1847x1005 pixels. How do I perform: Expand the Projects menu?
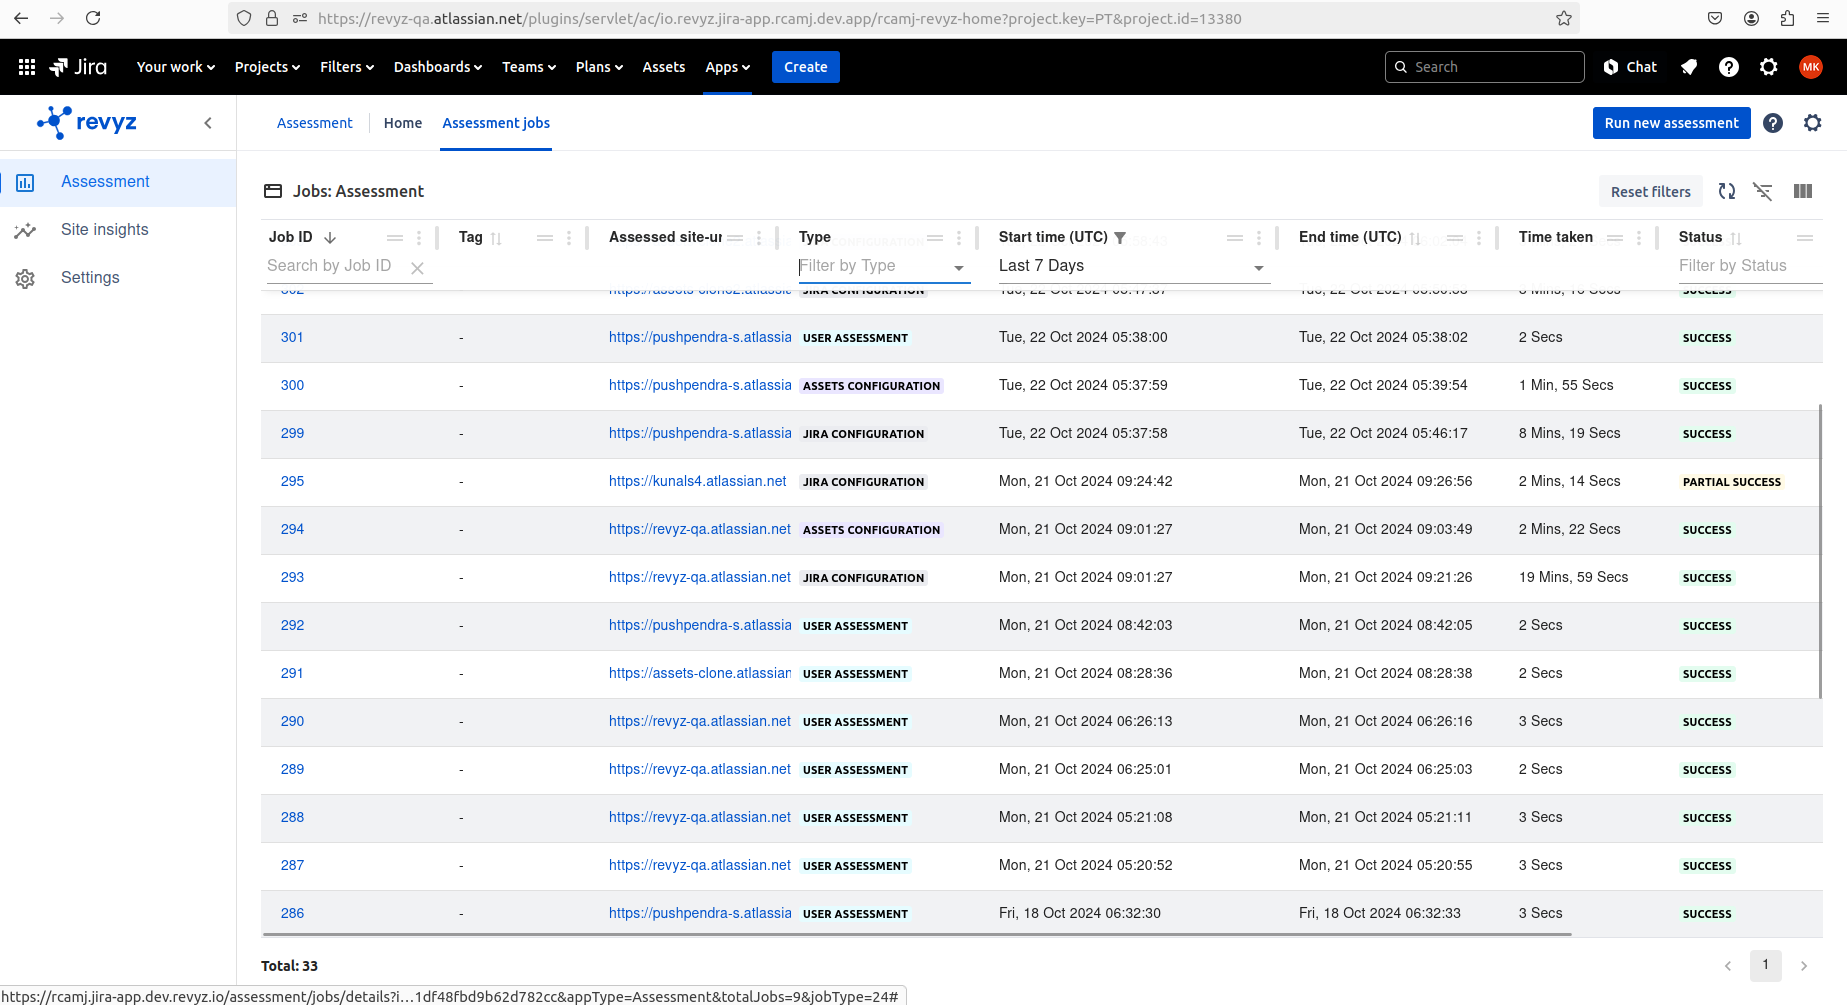pyautogui.click(x=267, y=67)
